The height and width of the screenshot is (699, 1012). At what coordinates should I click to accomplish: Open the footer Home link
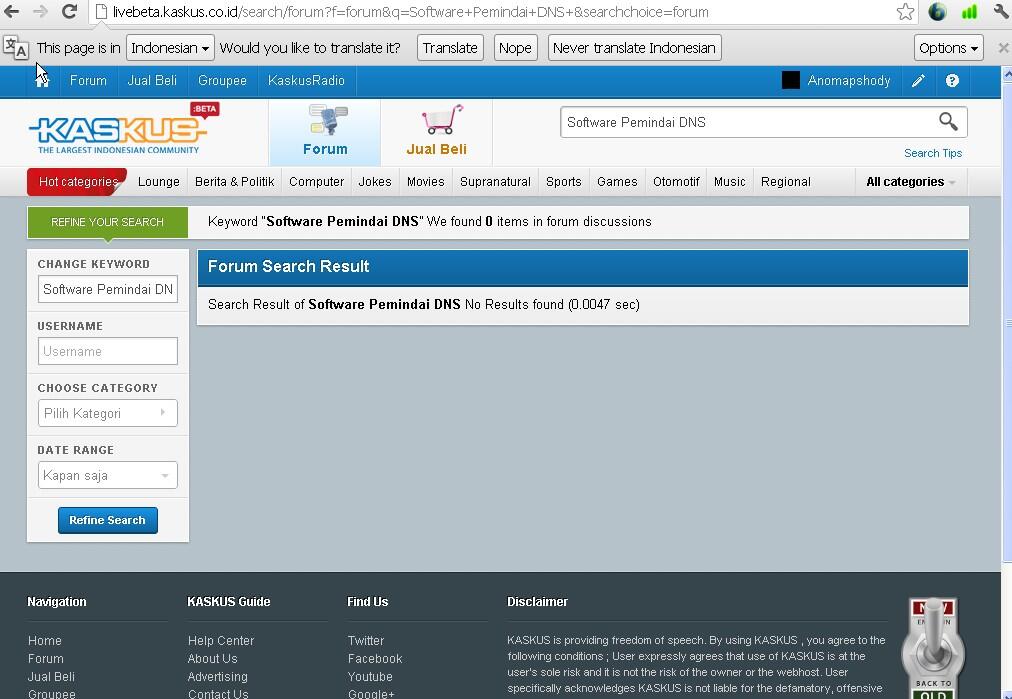click(45, 640)
